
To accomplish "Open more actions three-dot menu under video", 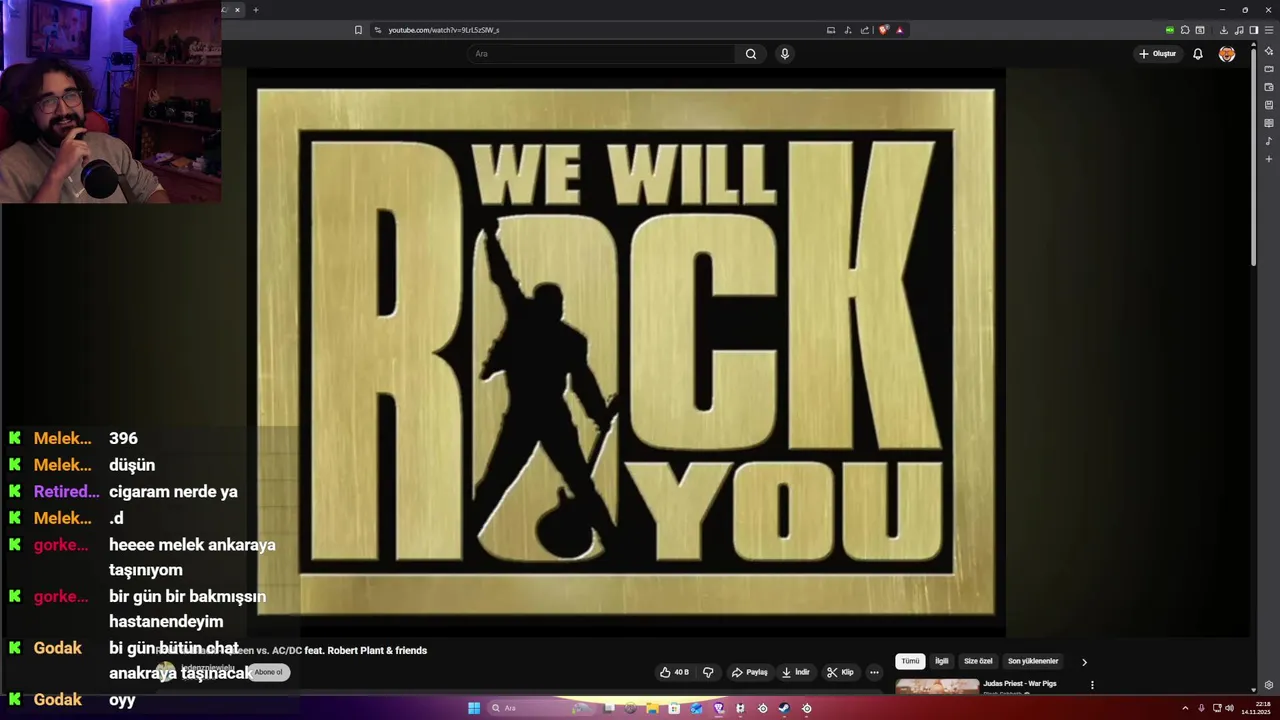I will point(874,672).
